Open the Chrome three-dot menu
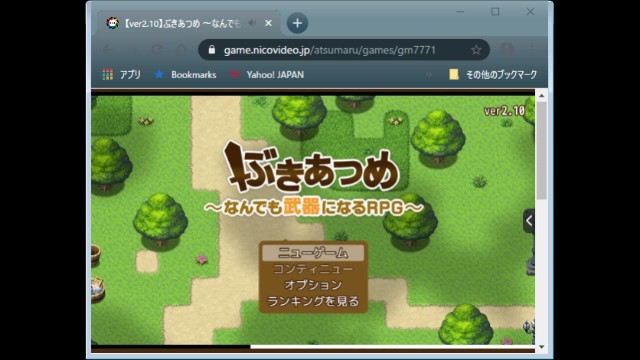The height and width of the screenshot is (360, 640). (532, 50)
